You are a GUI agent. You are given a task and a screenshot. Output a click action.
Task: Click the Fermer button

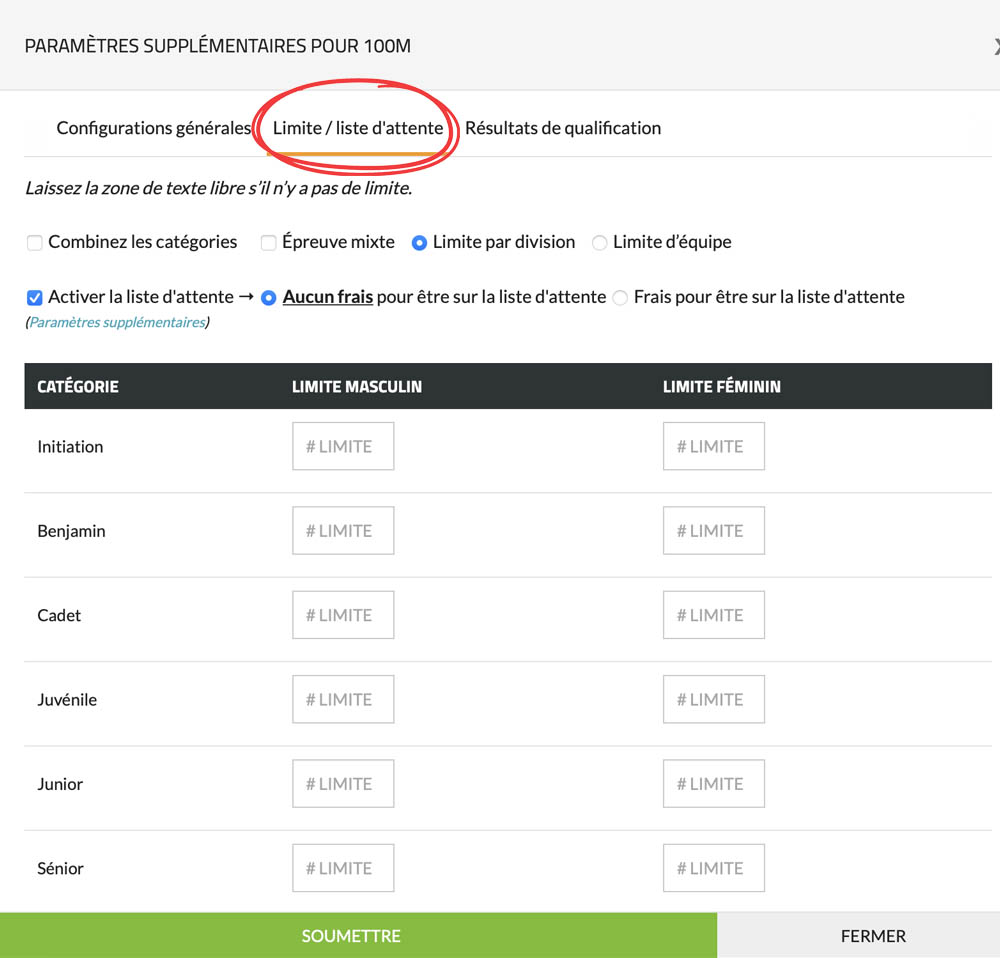click(x=872, y=936)
